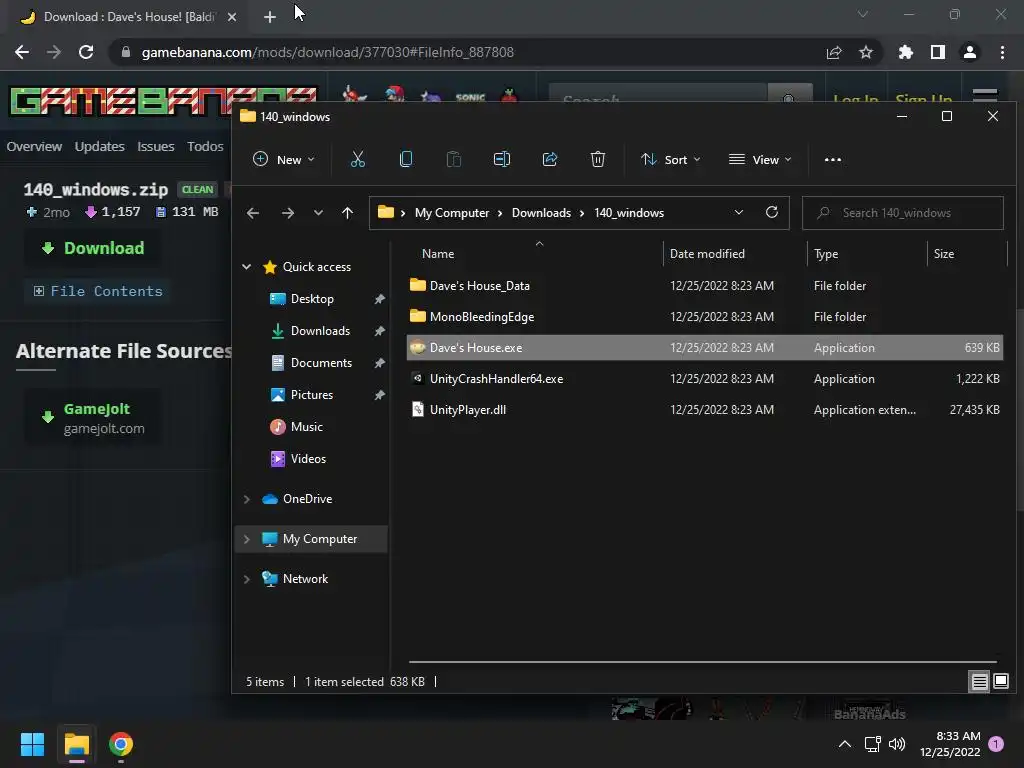1024x768 pixels.
Task: Click the Search 140_windows field
Action: 903,213
